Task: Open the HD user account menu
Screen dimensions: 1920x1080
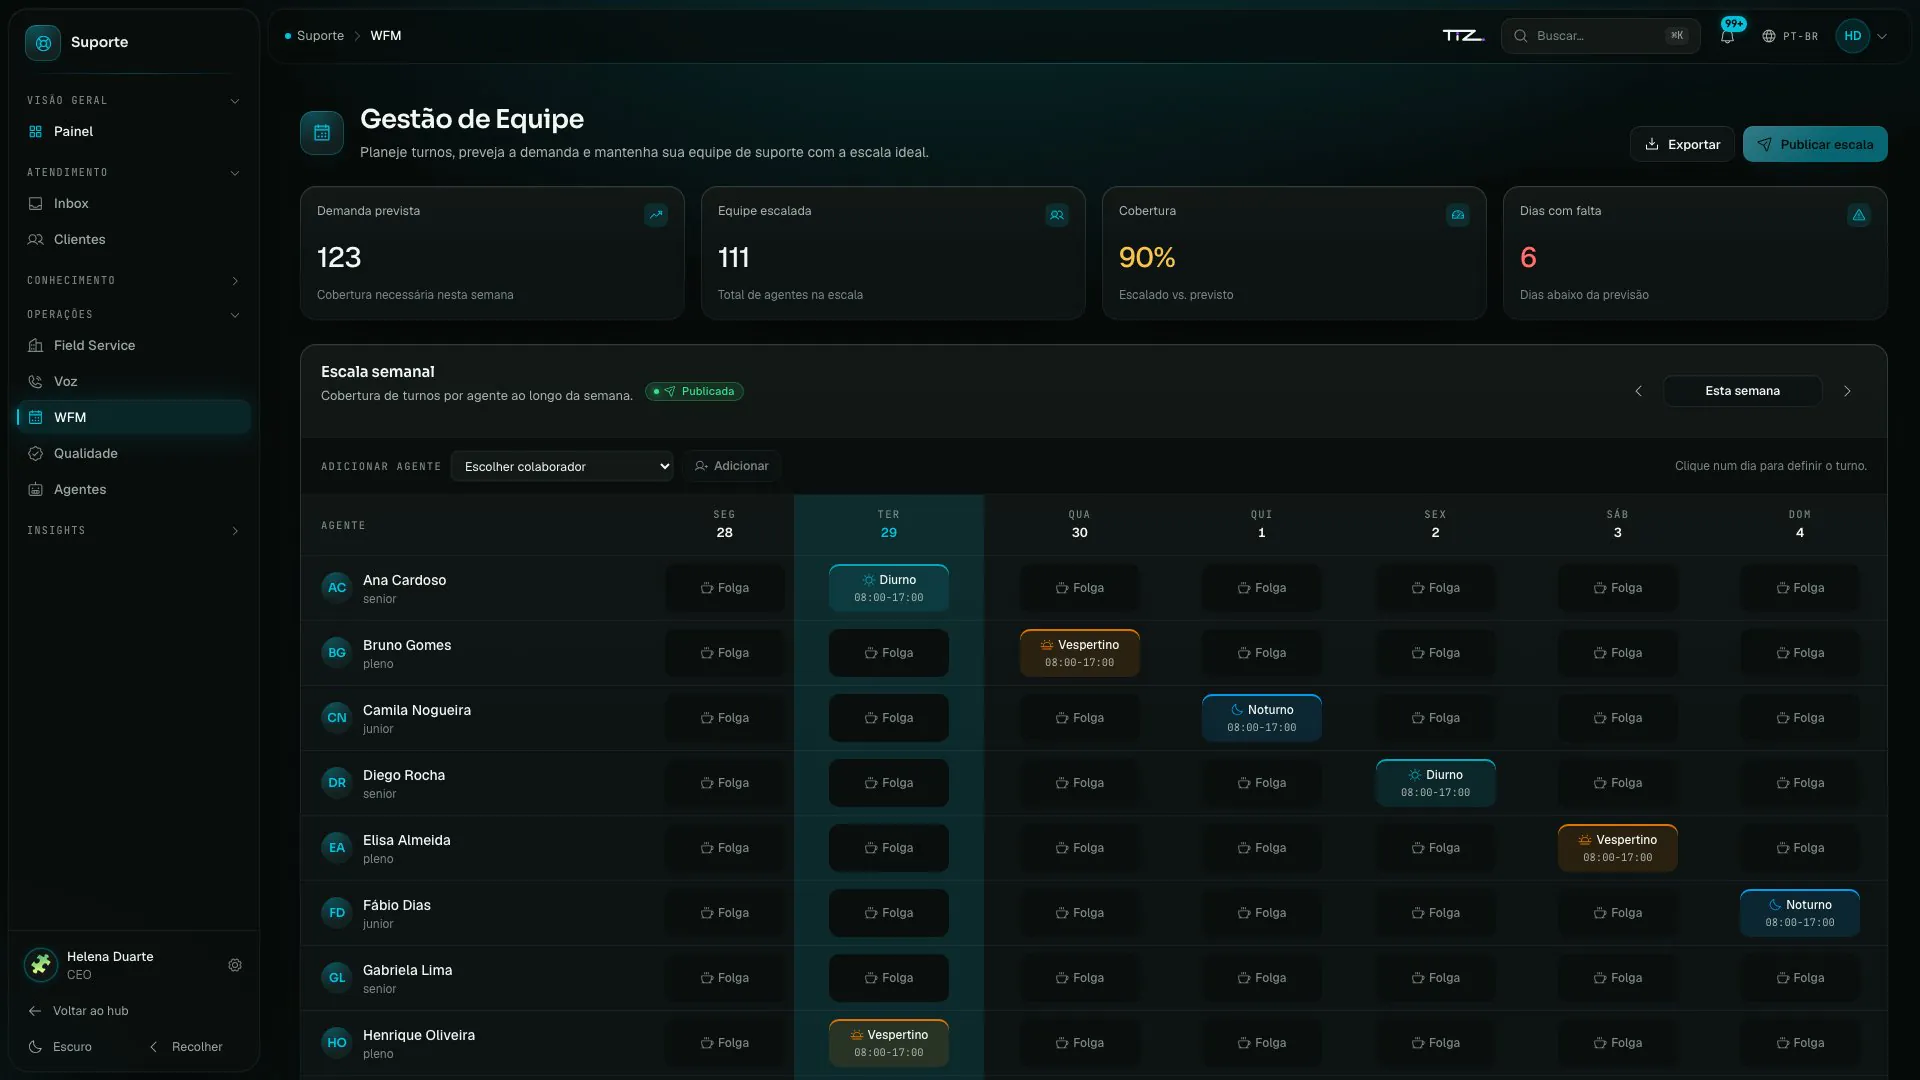Action: click(1862, 36)
